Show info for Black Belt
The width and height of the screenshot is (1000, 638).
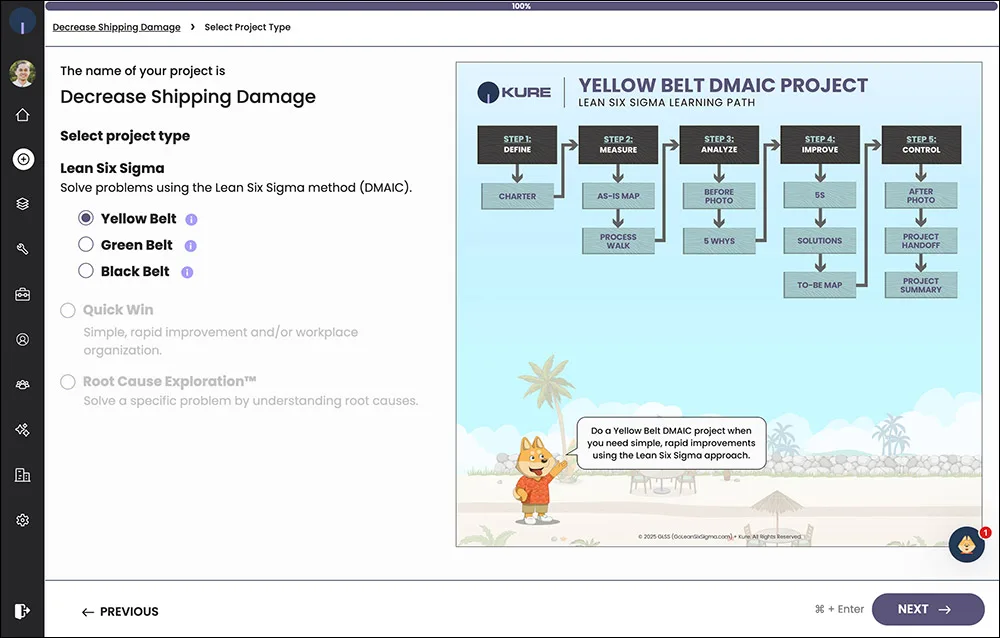coord(187,272)
